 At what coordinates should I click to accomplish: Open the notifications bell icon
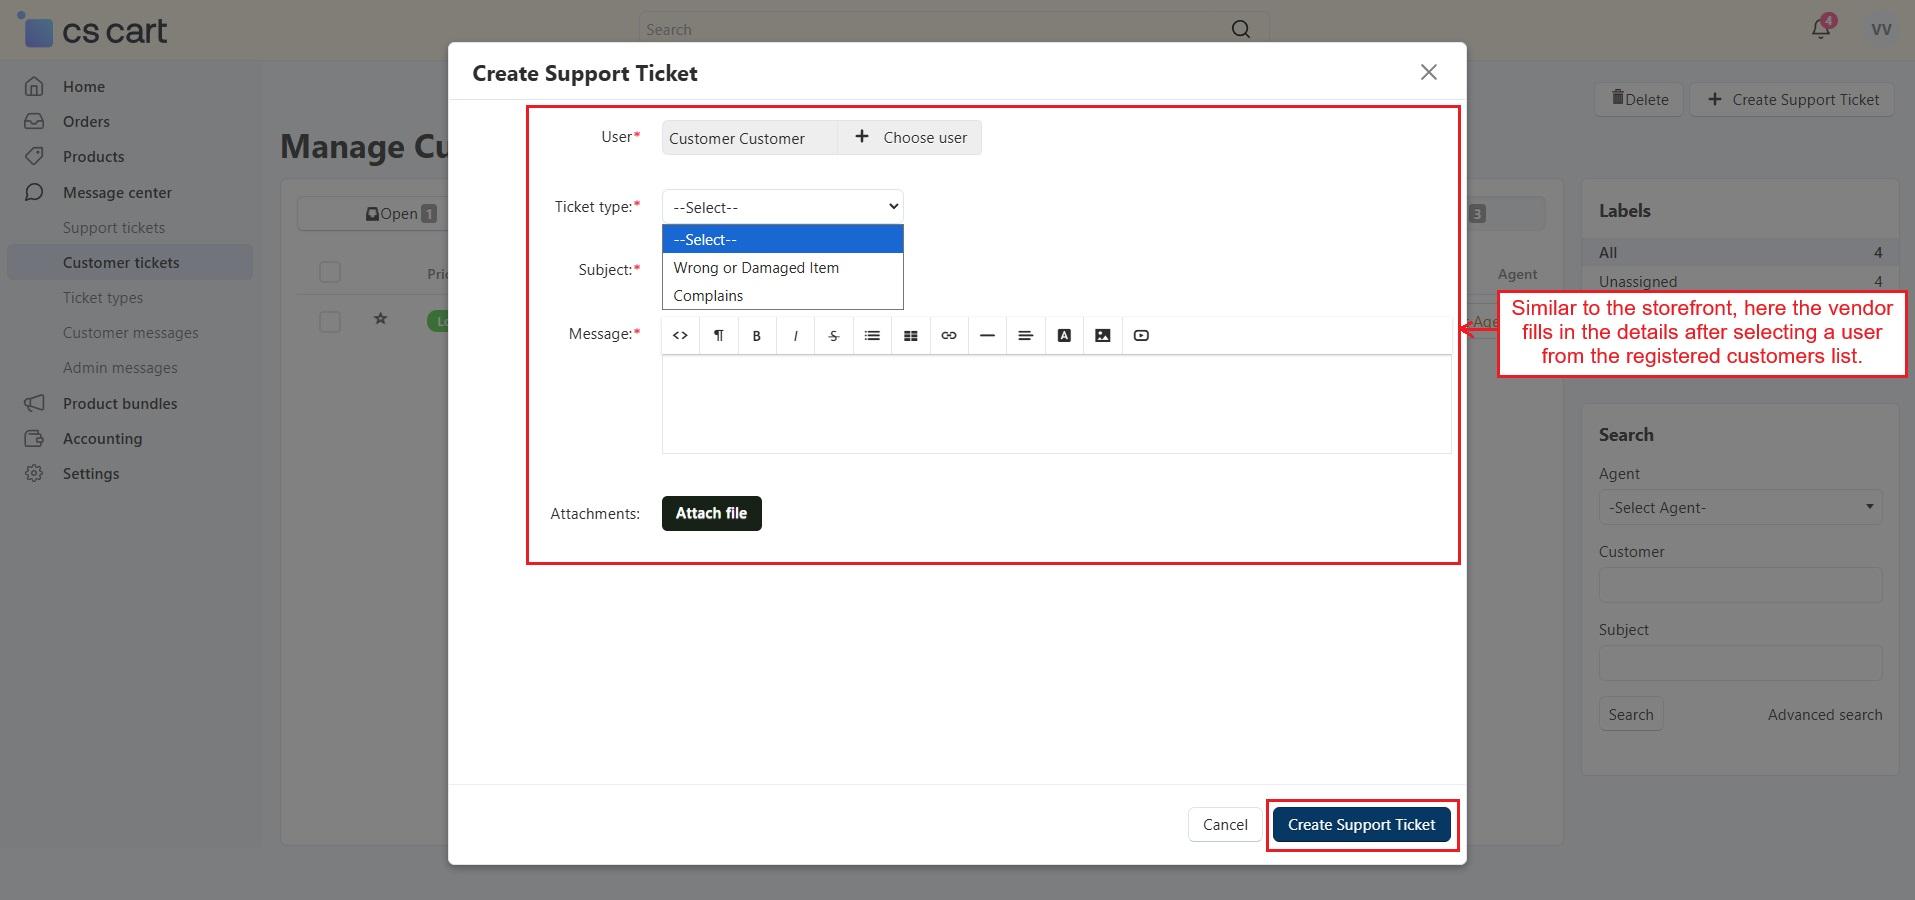click(1820, 28)
